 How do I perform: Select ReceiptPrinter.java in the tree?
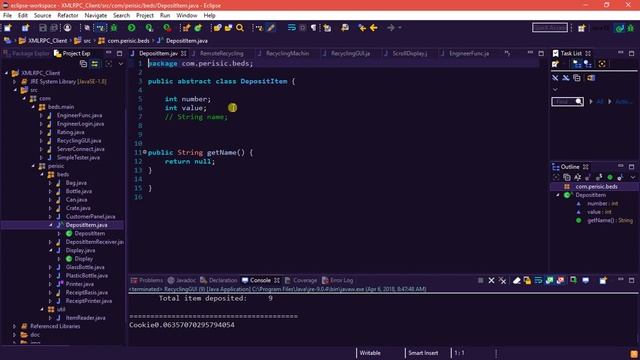89,301
